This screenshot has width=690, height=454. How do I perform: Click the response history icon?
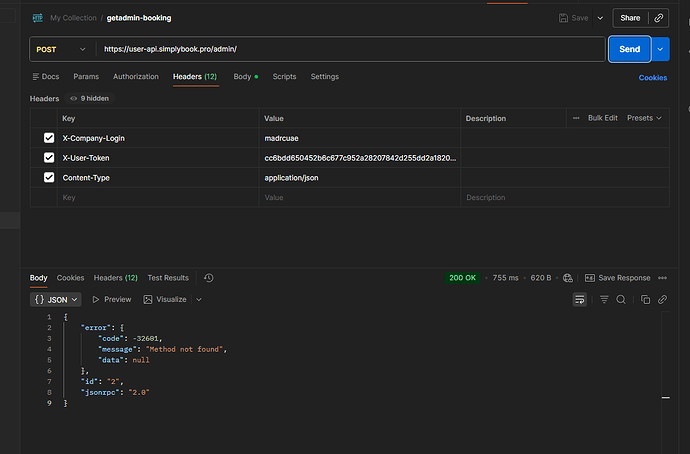208,278
